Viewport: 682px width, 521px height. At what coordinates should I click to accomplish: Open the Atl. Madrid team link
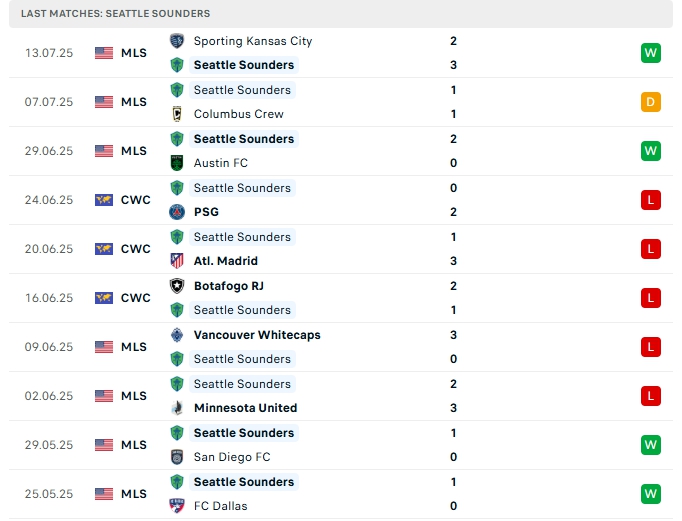click(x=225, y=261)
